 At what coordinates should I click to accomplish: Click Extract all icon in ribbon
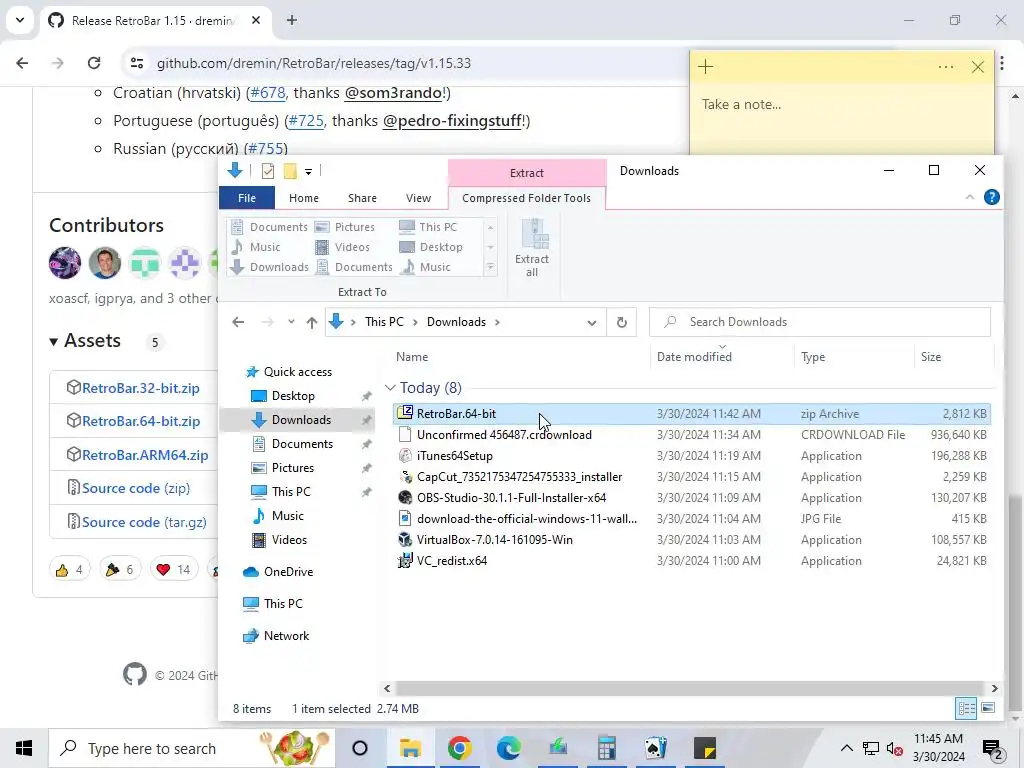click(532, 248)
